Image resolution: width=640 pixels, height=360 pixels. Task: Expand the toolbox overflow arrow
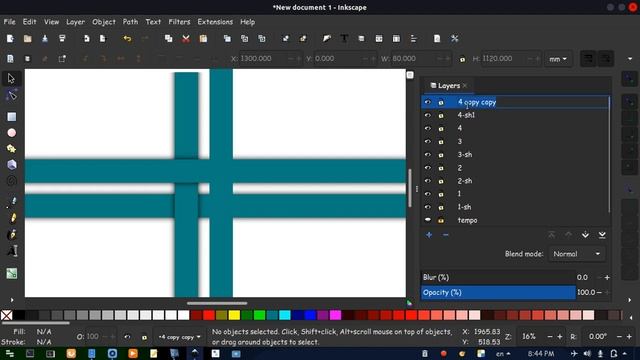(12, 300)
